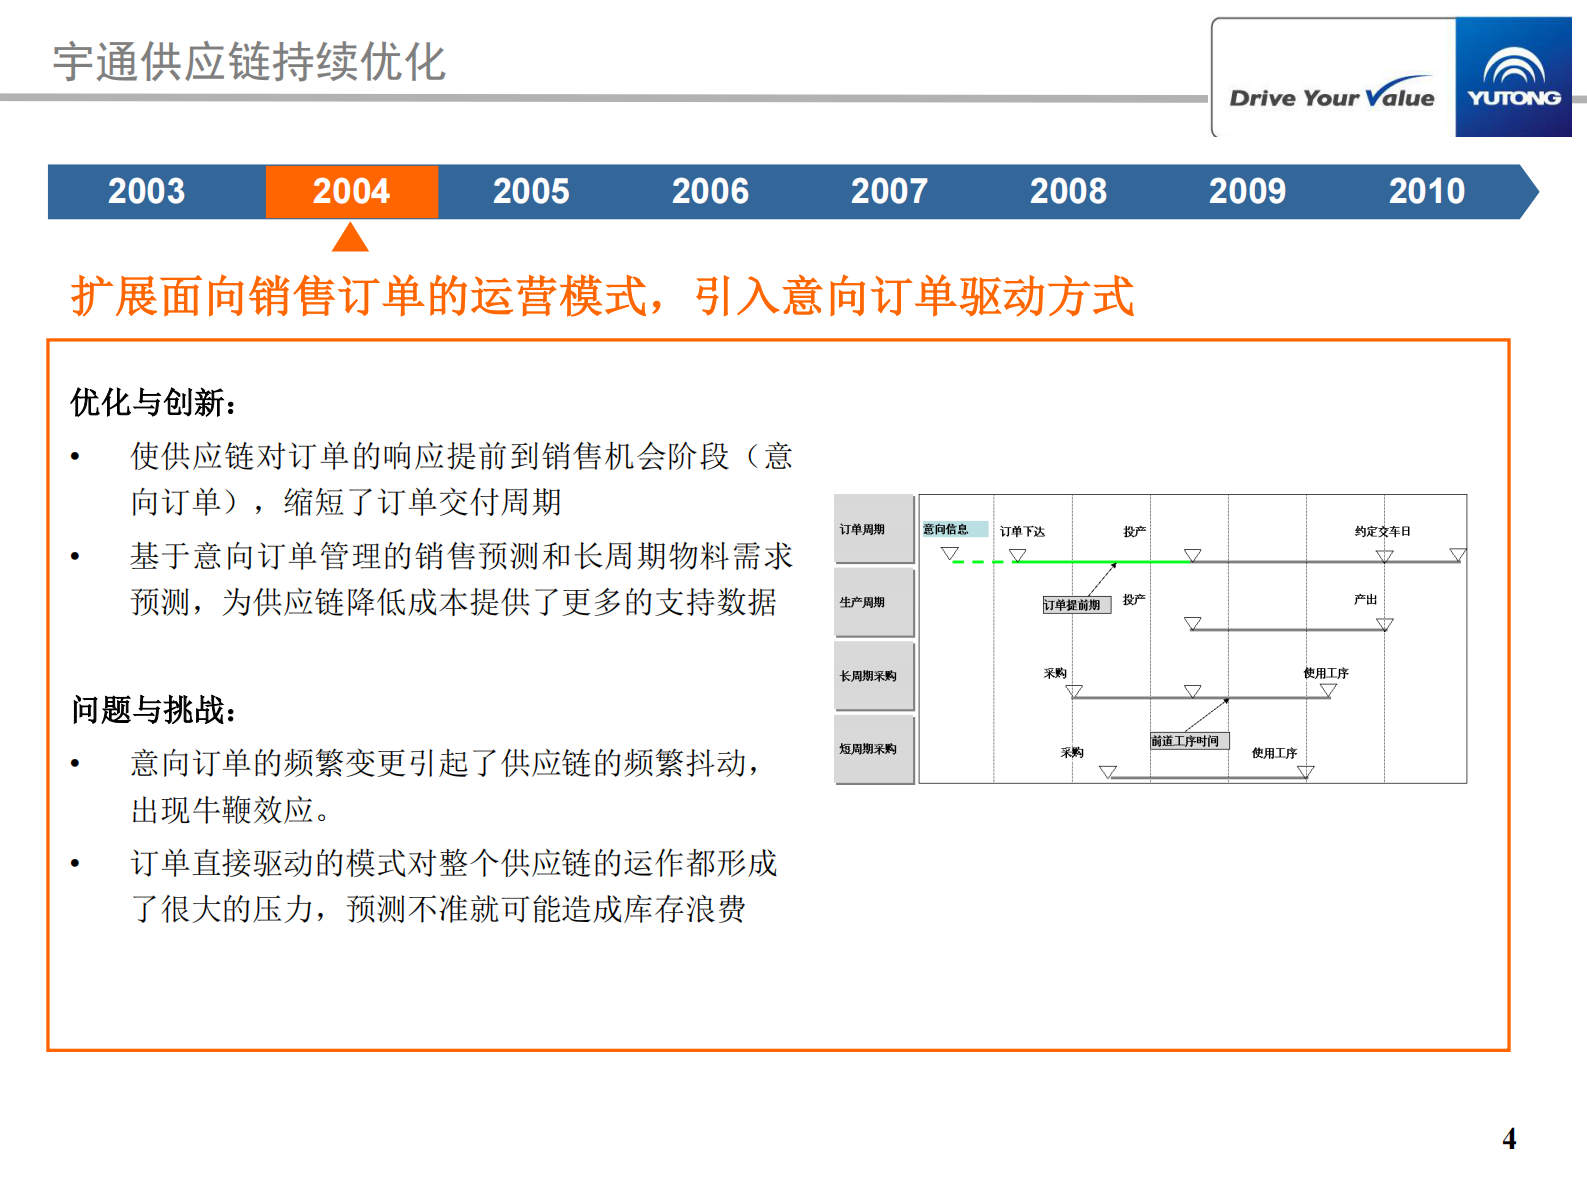Image resolution: width=1587 pixels, height=1190 pixels.
Task: Select the 2005 timeline segment
Action: pyautogui.click(x=531, y=191)
